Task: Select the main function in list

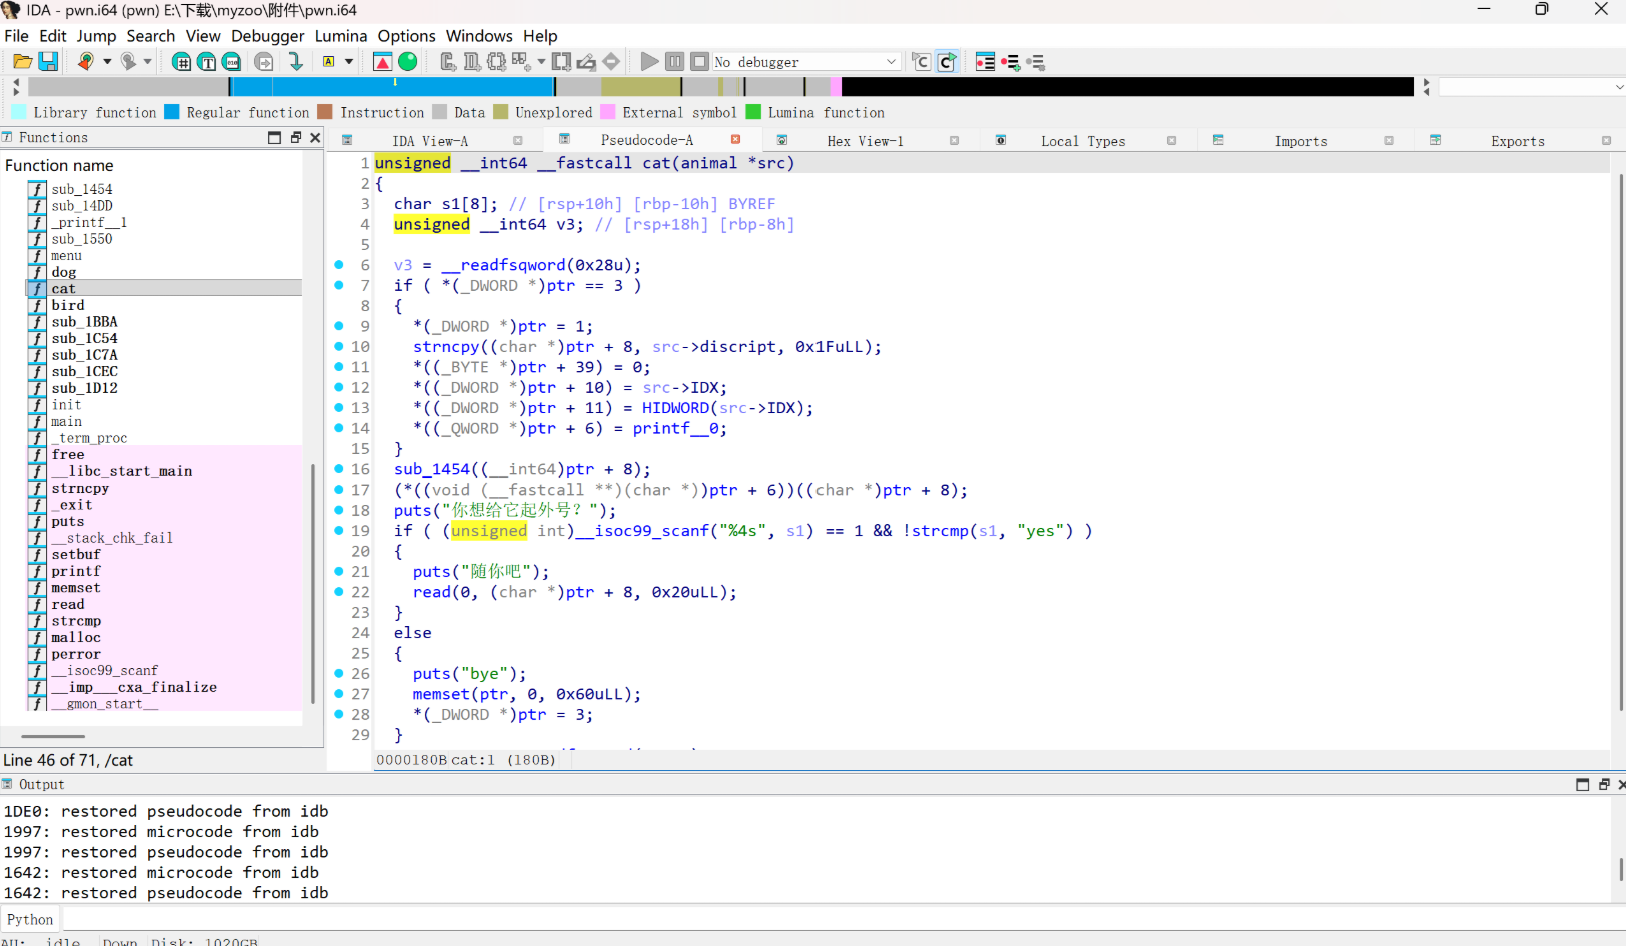Action: click(67, 422)
